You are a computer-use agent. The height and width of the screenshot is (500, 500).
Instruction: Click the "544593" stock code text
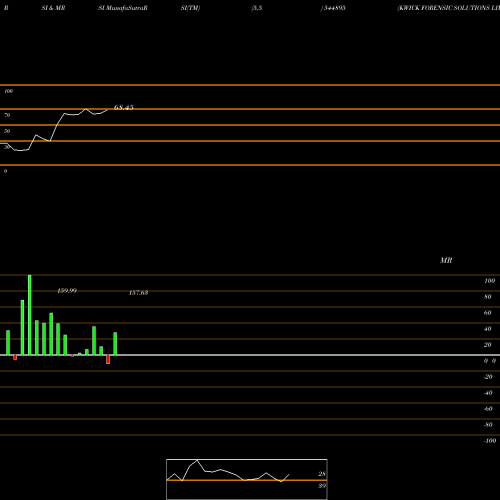[335, 8]
